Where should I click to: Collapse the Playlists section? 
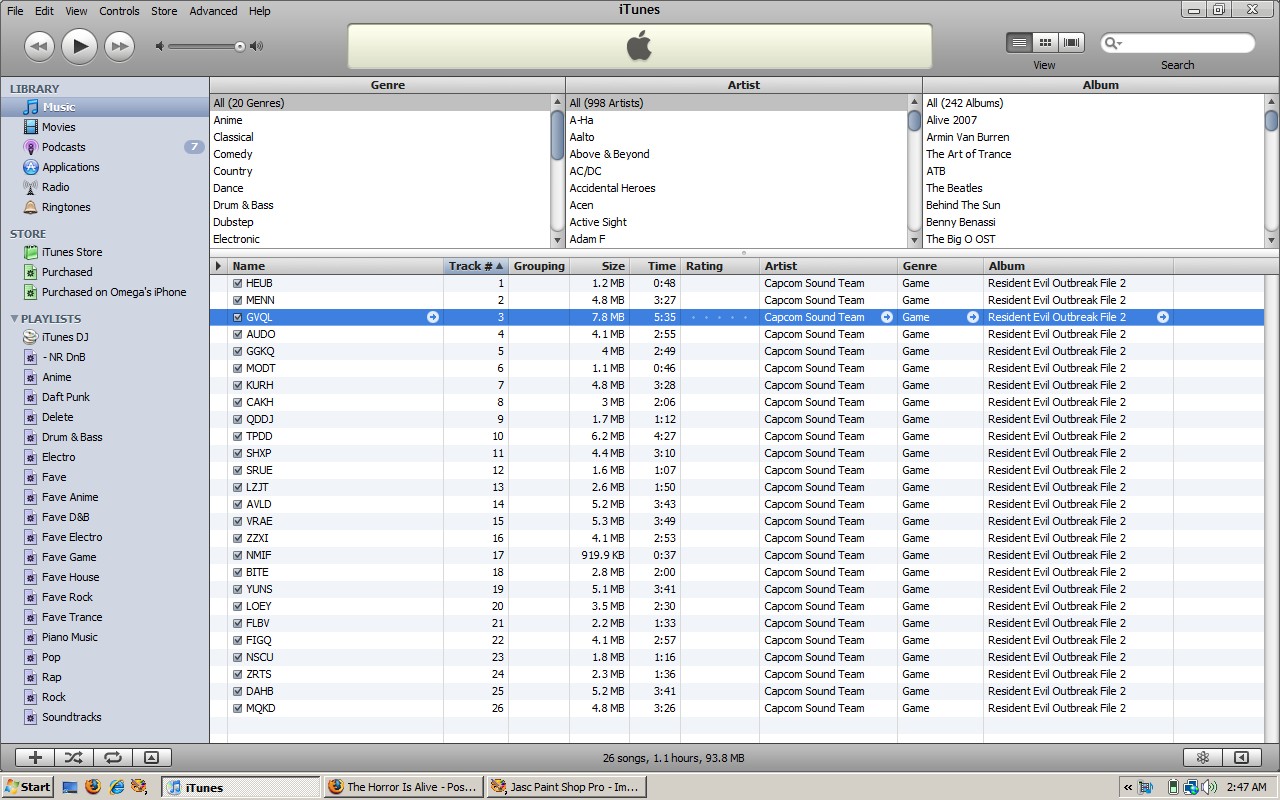coord(14,319)
